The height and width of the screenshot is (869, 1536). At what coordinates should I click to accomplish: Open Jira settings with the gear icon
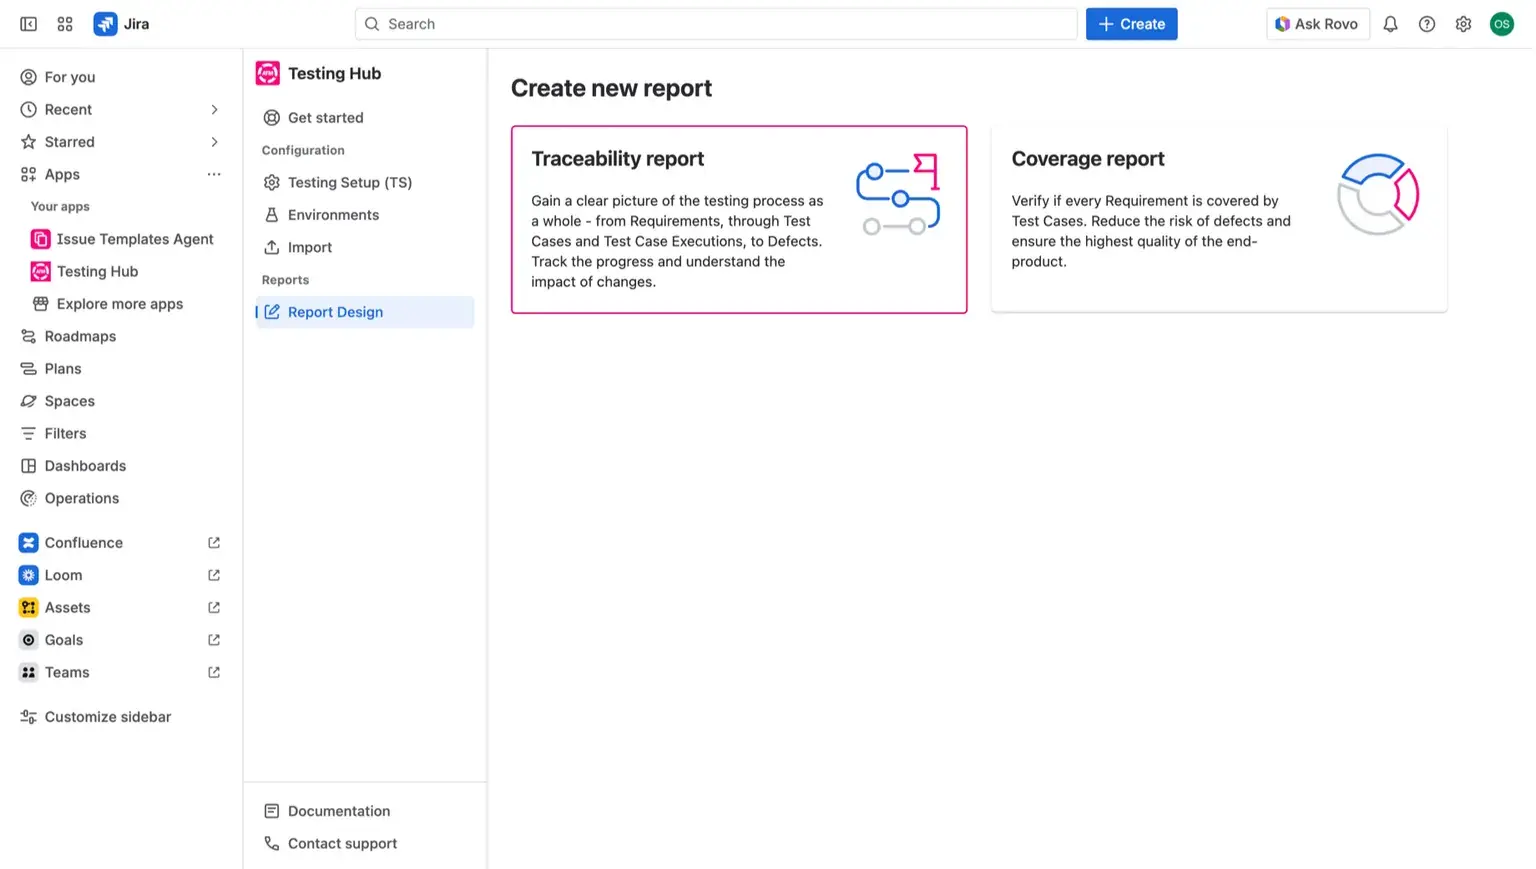(x=1463, y=23)
